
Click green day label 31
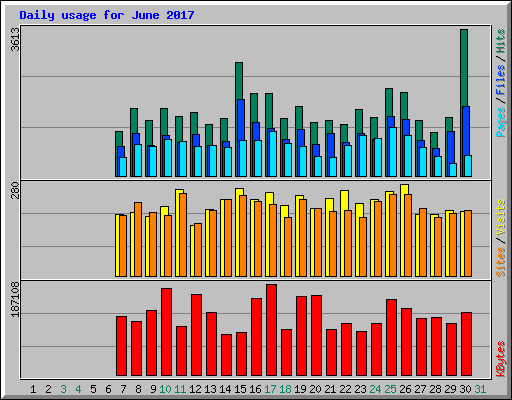tap(480, 389)
